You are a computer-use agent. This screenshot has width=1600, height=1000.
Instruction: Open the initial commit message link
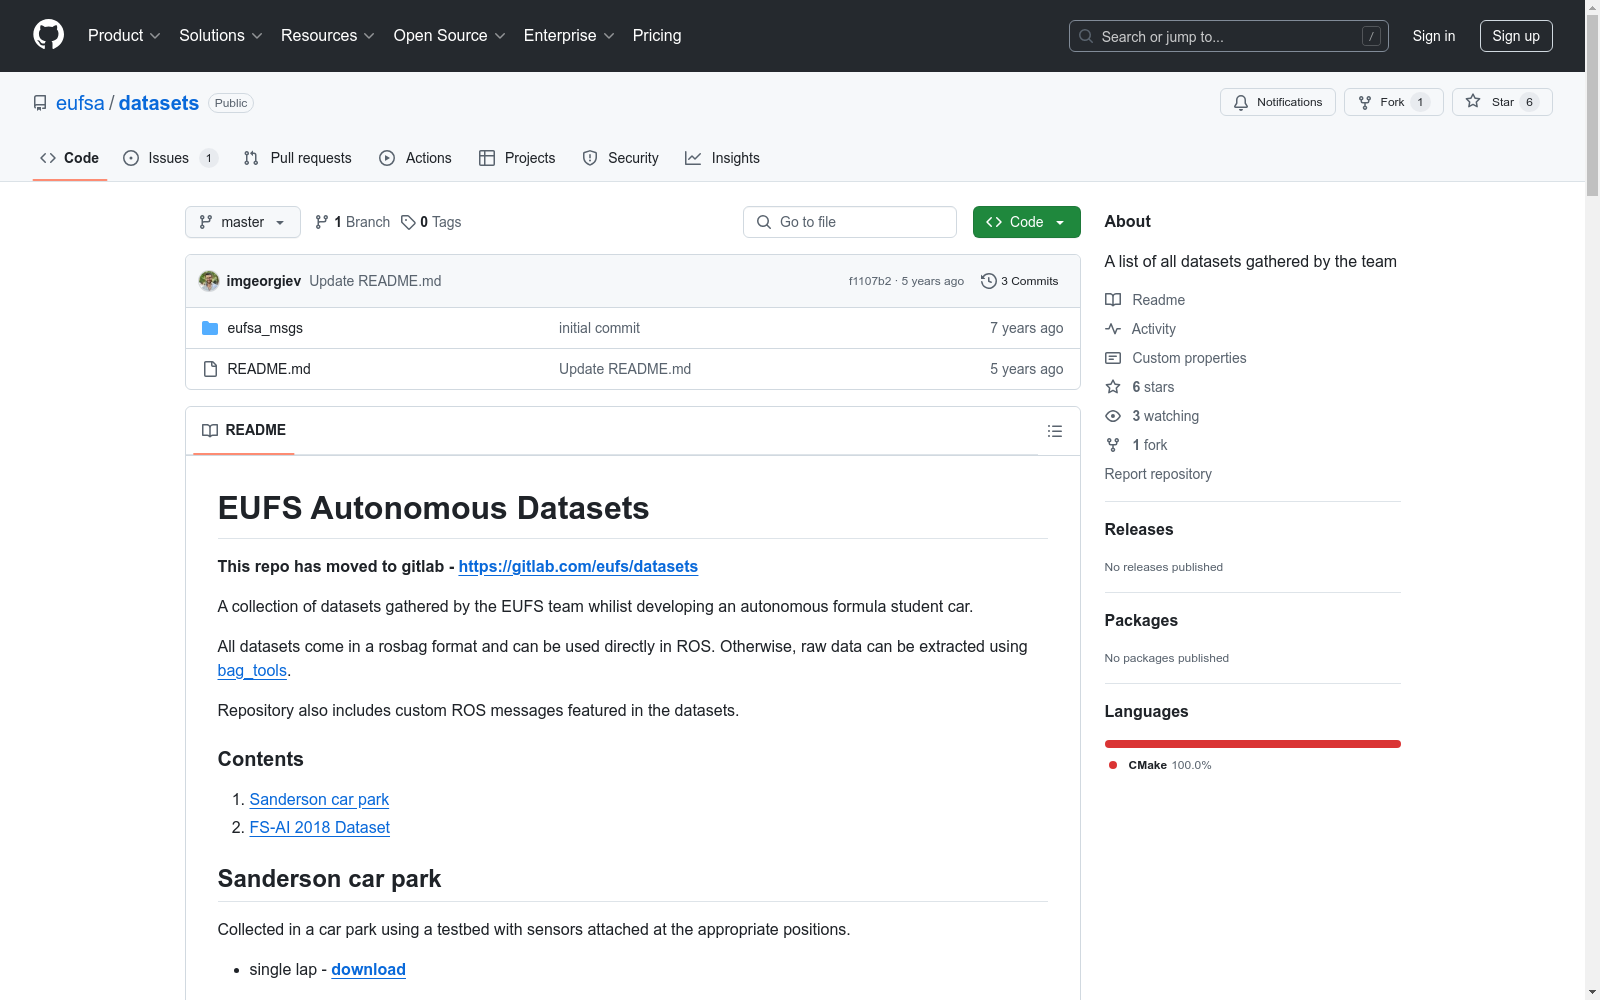599,328
